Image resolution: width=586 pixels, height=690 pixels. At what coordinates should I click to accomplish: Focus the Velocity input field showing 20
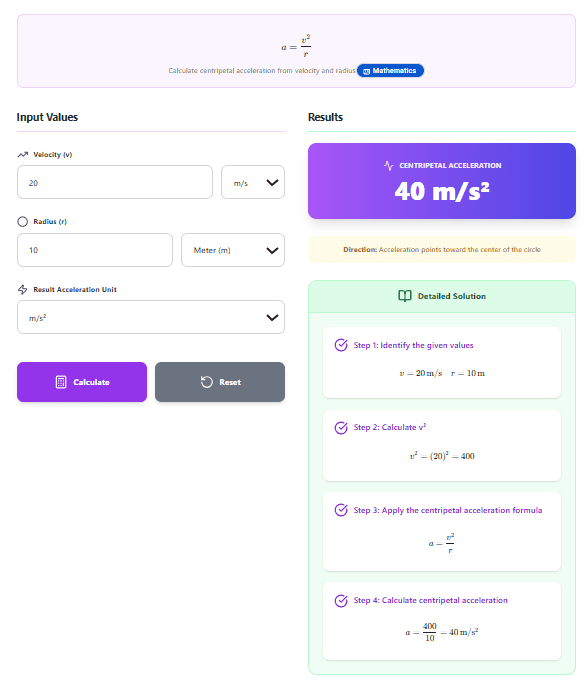[115, 182]
